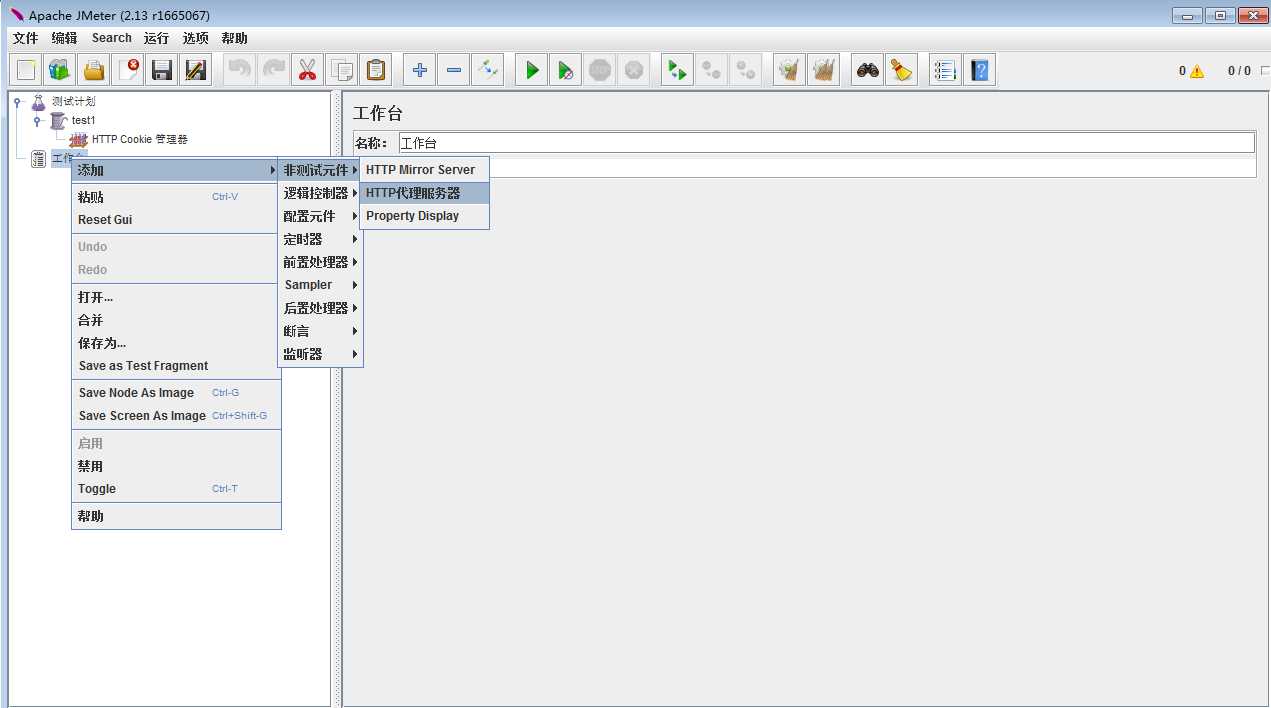Click Save Screen As Image

[x=176, y=416]
